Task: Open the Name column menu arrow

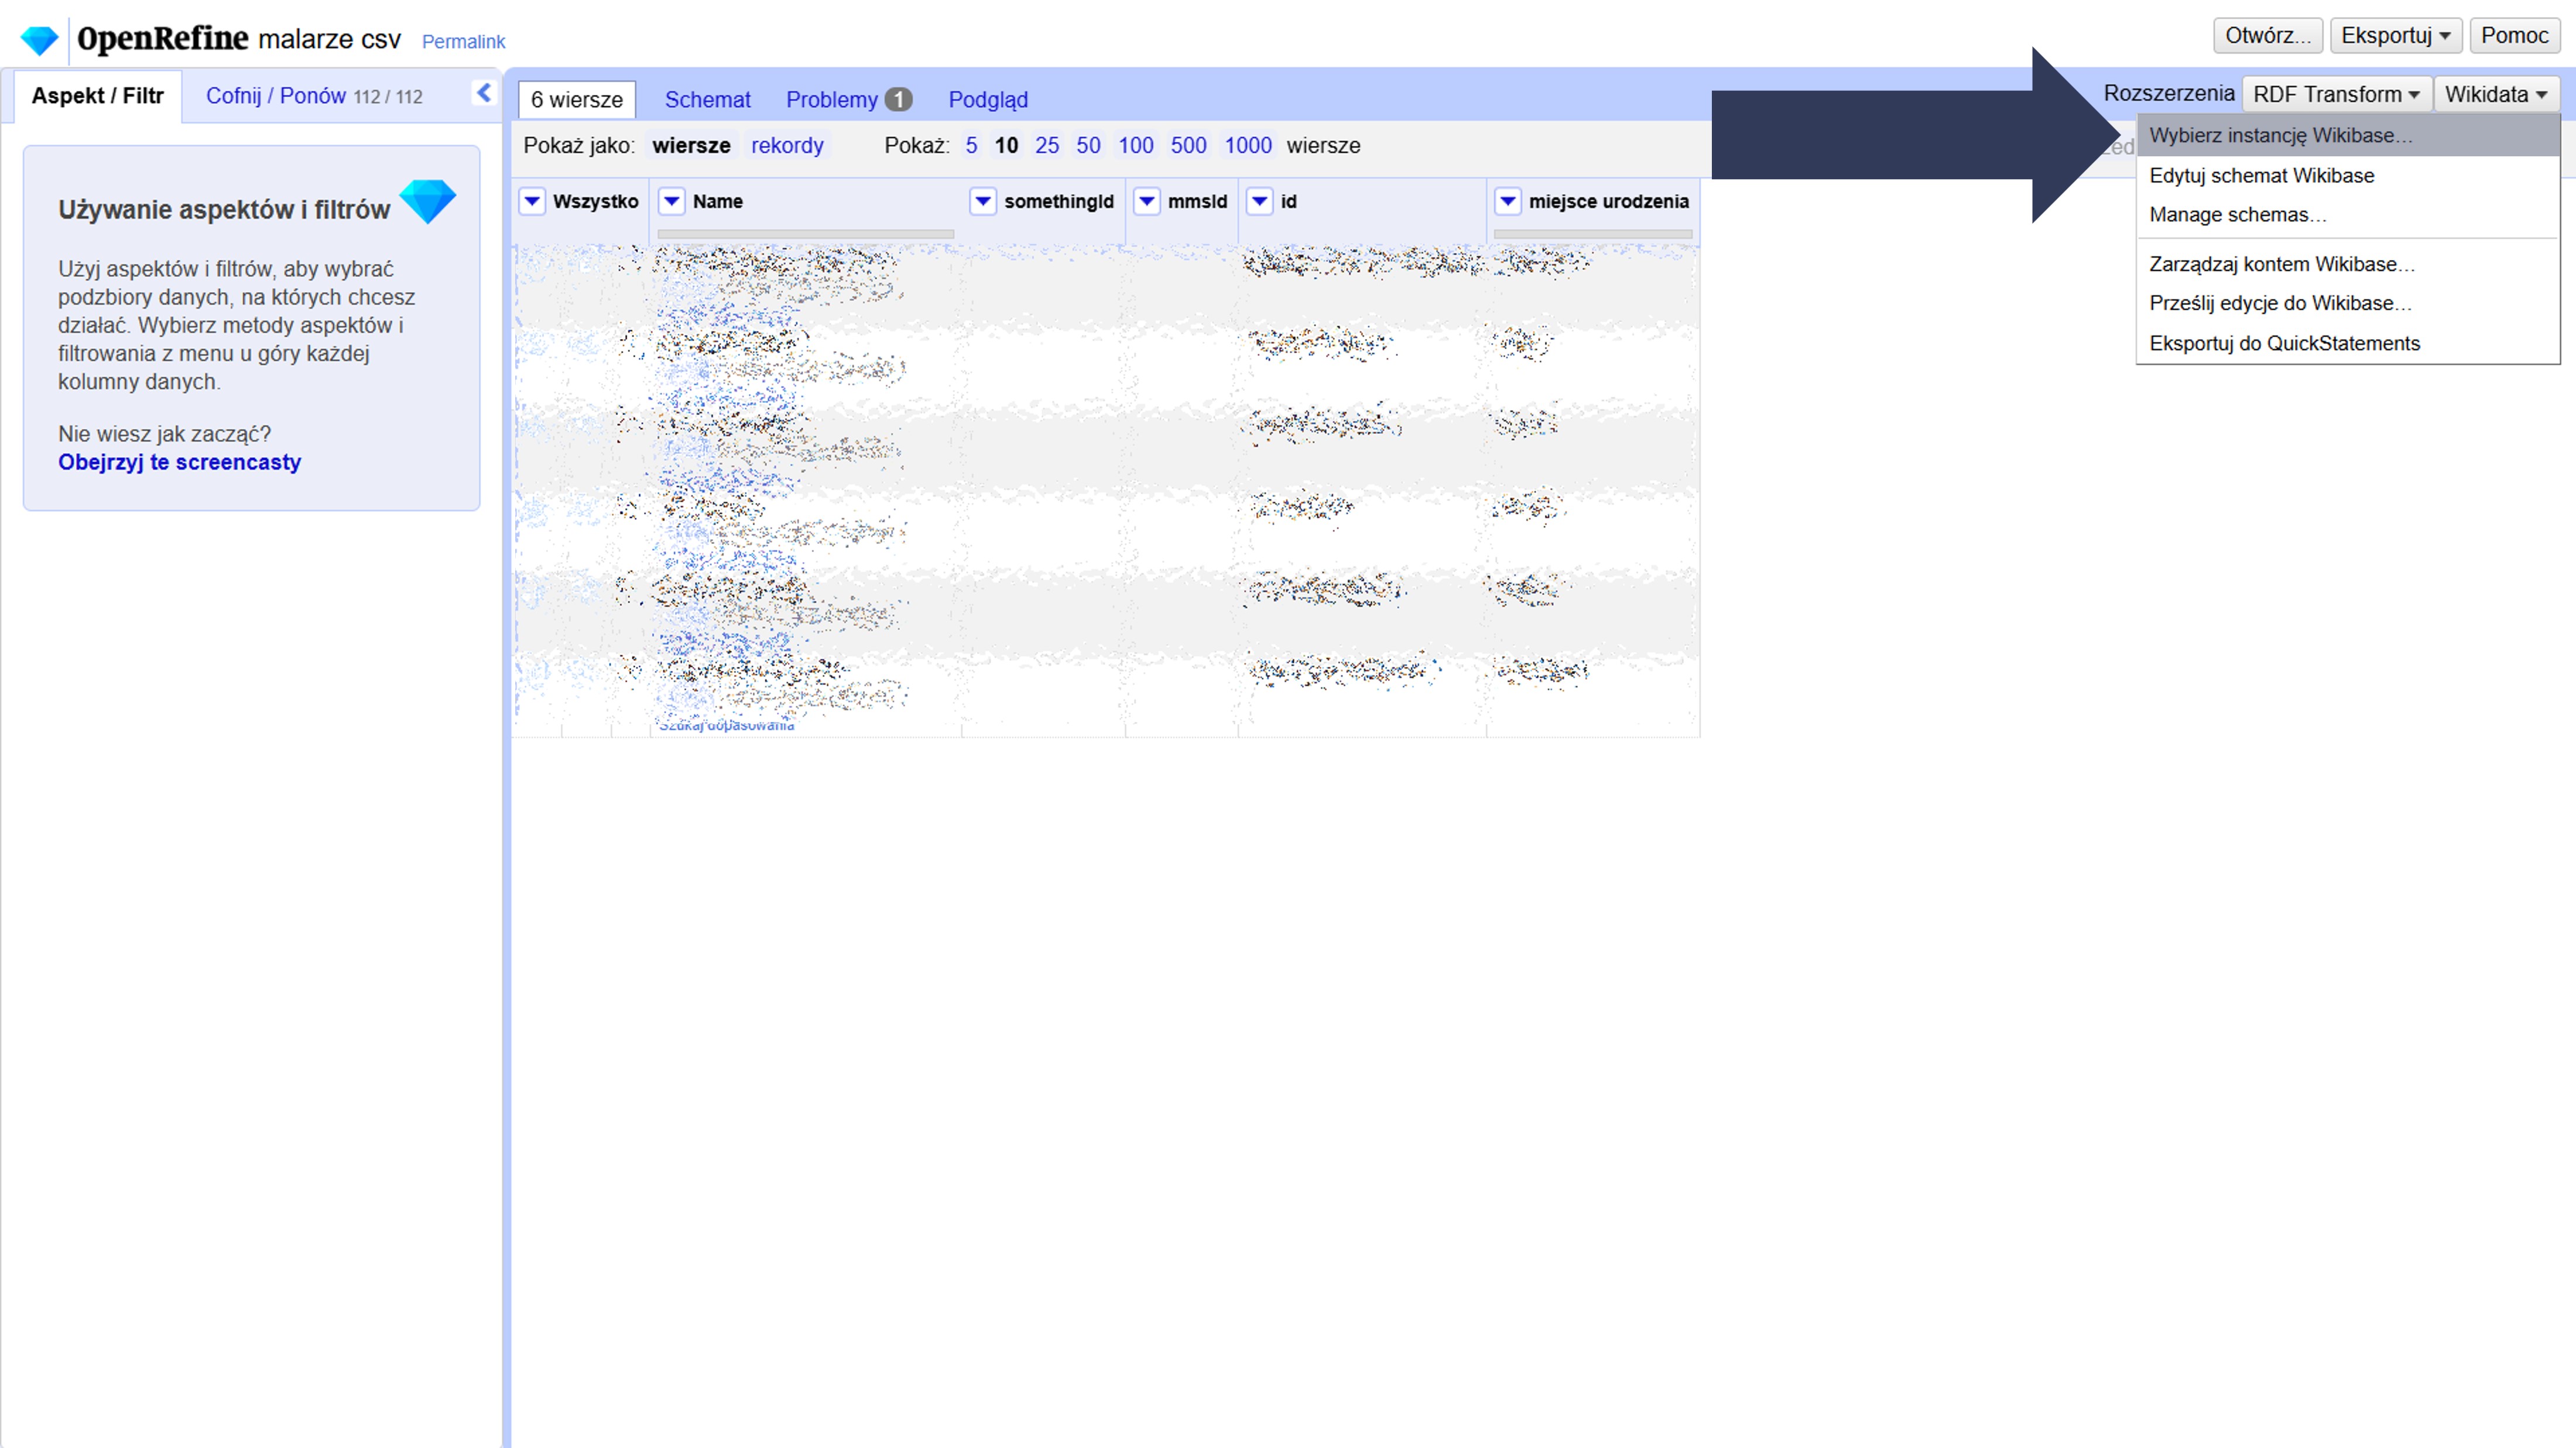Action: pos(672,201)
